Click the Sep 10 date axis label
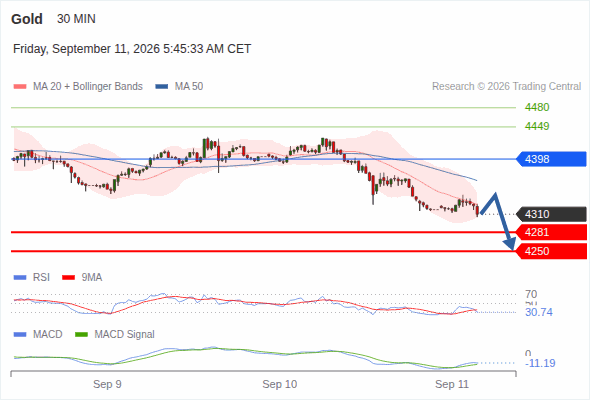Screen dimensions: 590x400 click(x=280, y=384)
